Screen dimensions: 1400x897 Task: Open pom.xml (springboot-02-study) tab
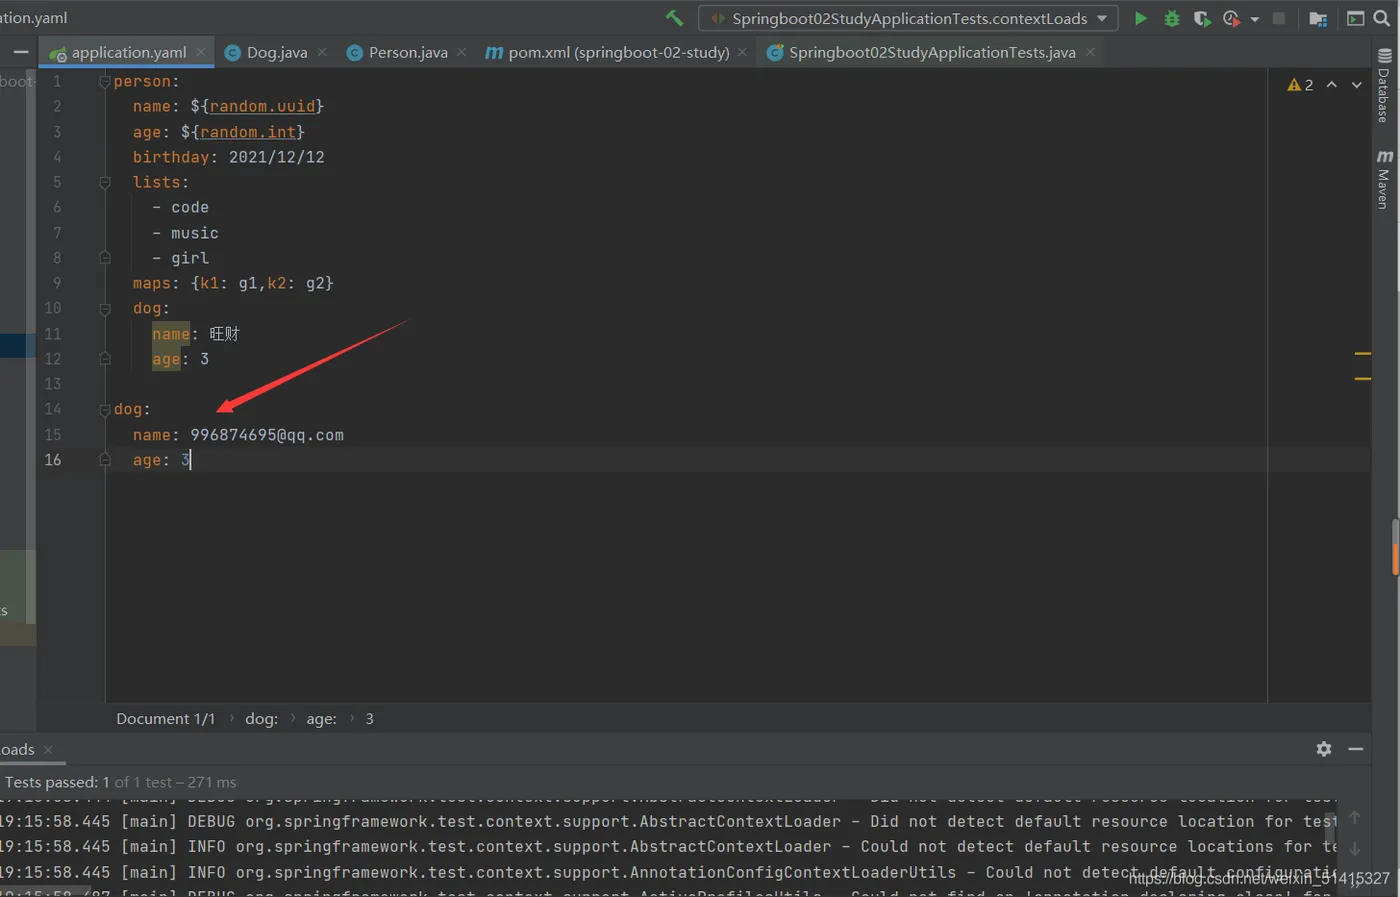click(x=618, y=52)
